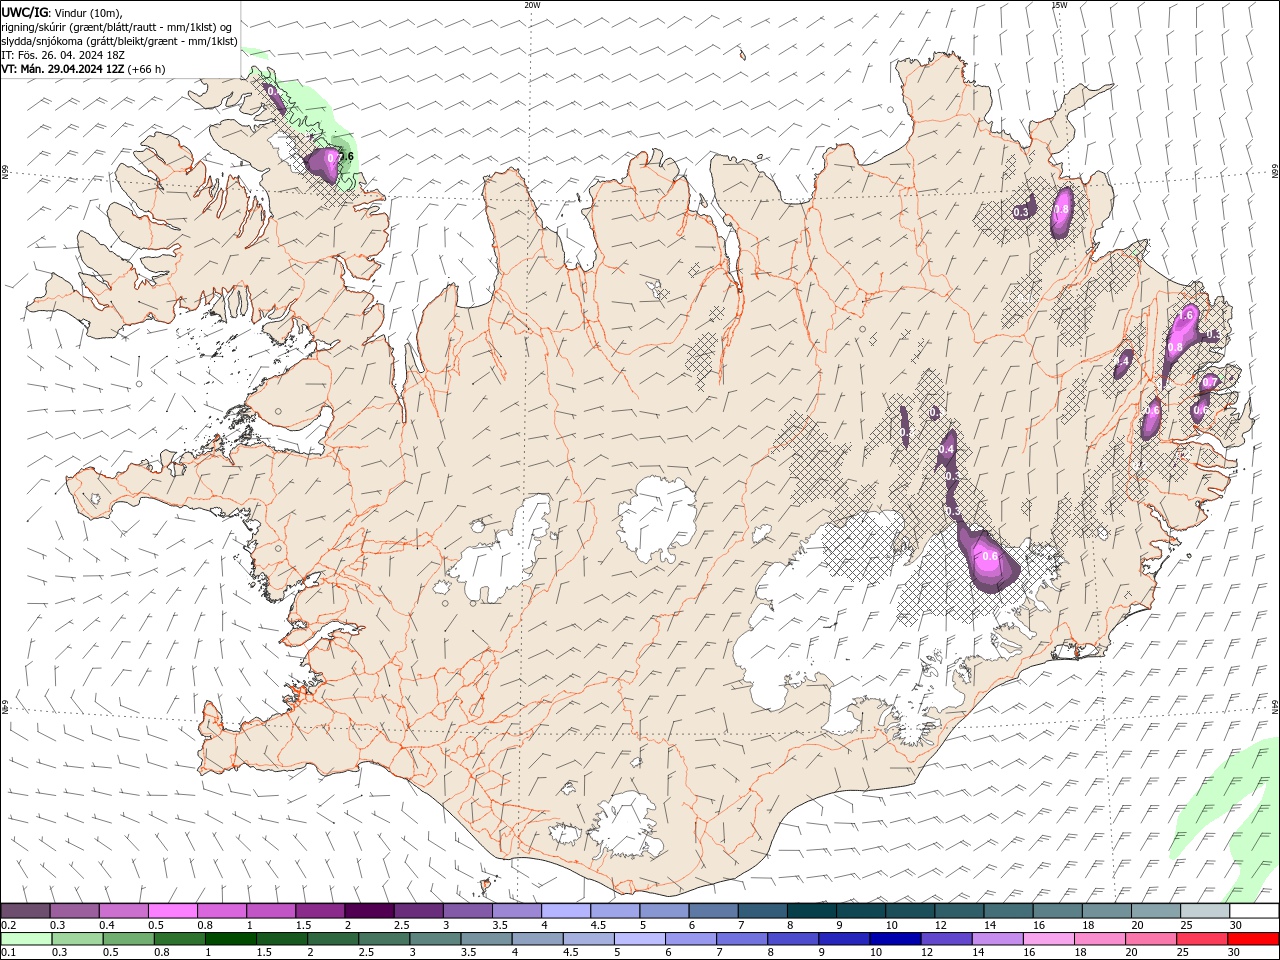Select the red 25 swatch in lower legend row

1202,938
